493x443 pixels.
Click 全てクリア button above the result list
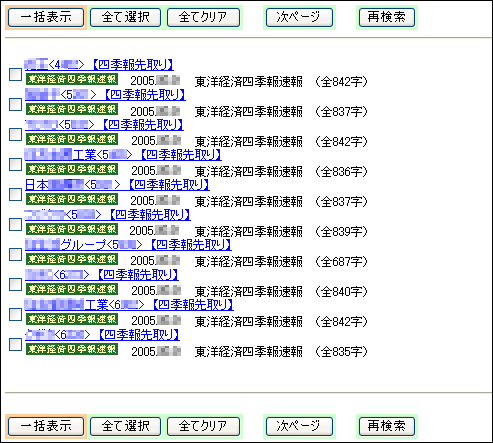click(203, 17)
